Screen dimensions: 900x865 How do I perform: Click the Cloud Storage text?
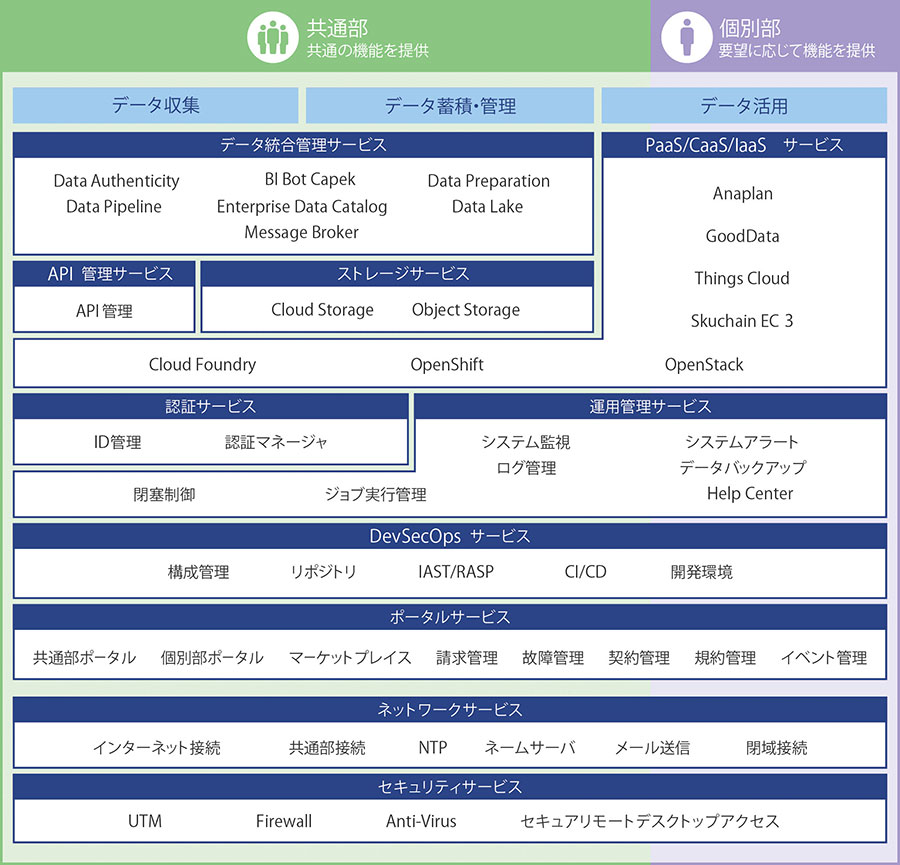point(322,310)
